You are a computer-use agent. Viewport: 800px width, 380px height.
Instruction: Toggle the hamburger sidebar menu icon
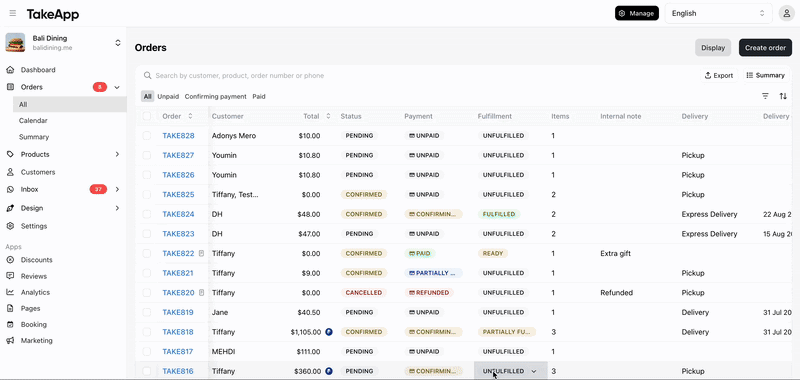pyautogui.click(x=13, y=13)
